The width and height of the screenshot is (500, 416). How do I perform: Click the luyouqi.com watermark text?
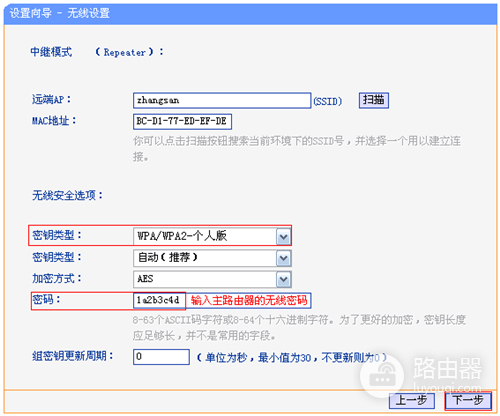coord(447,387)
